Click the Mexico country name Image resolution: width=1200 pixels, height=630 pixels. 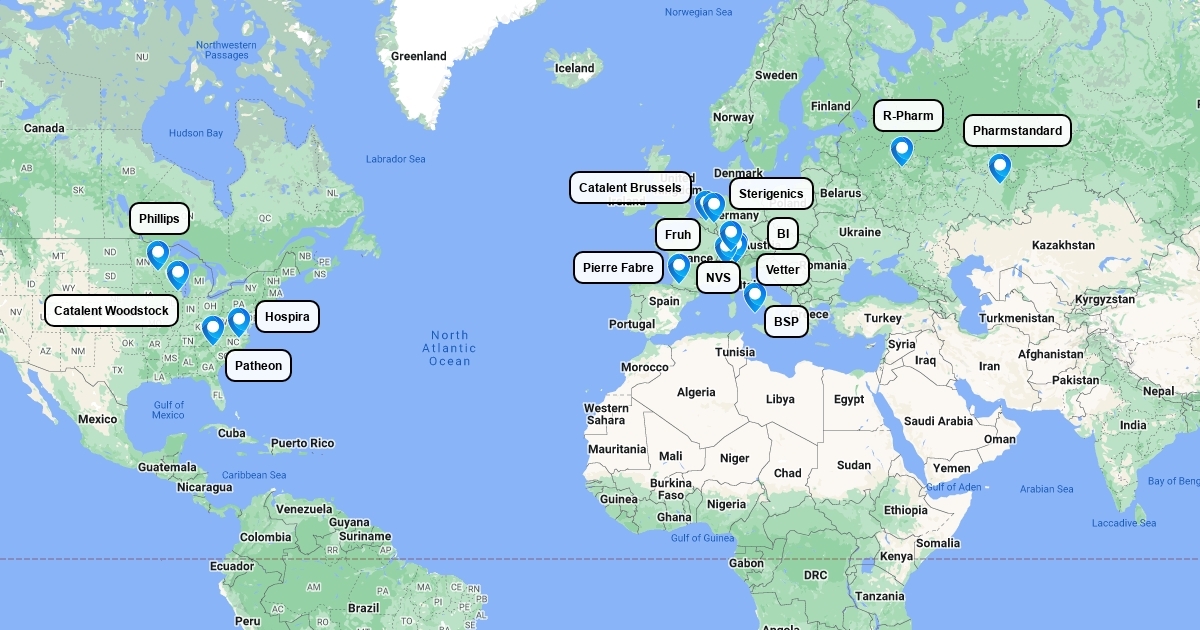pos(98,419)
